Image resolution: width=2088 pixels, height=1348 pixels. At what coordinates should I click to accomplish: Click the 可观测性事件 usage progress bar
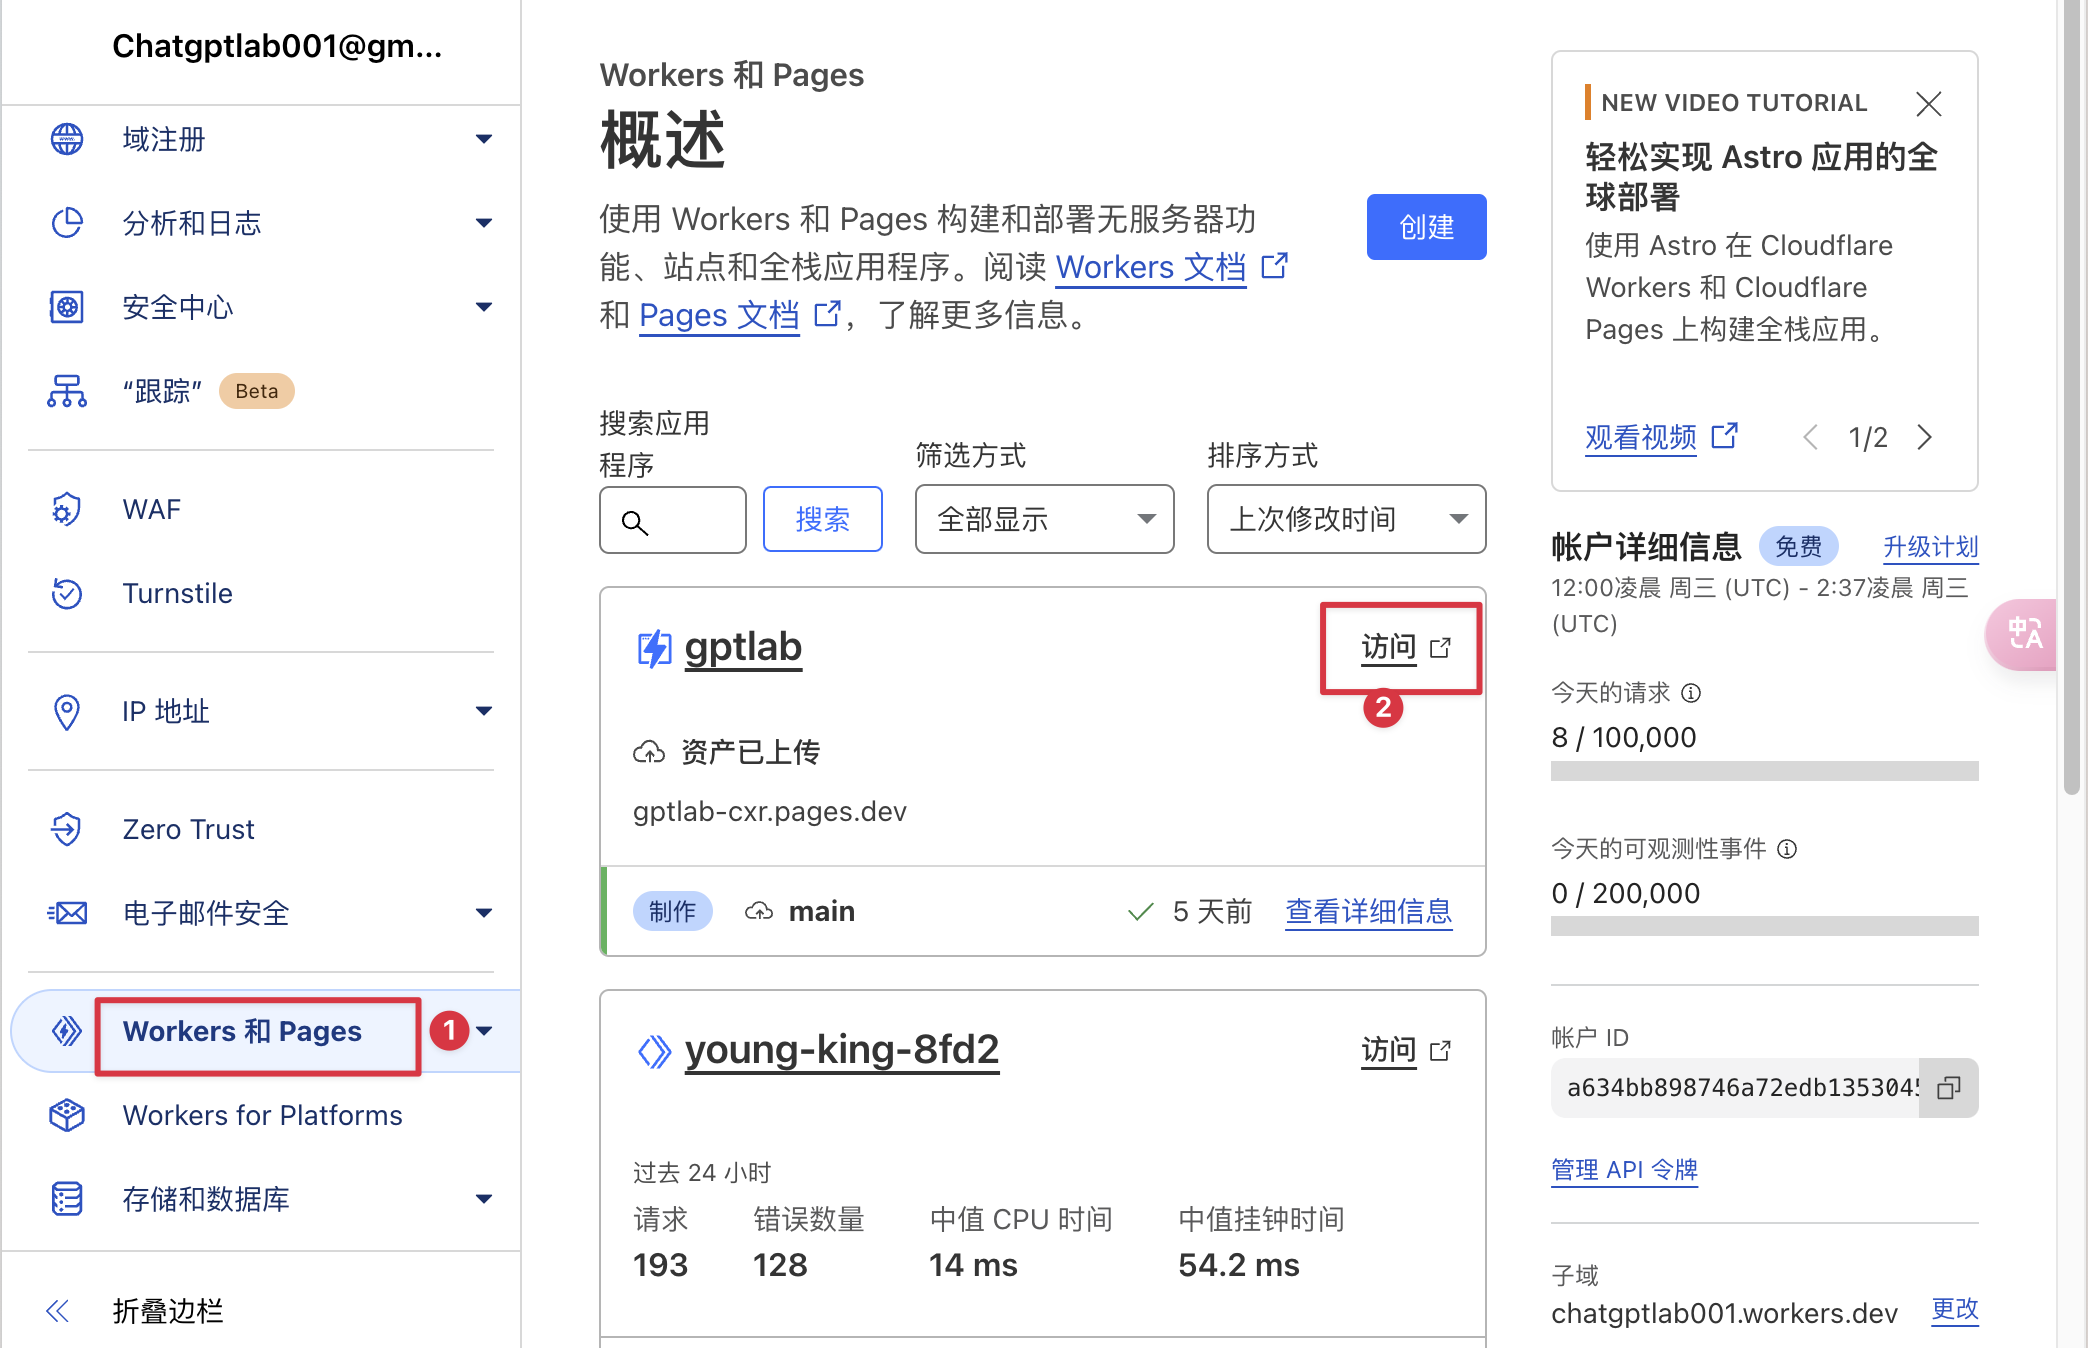1764,926
